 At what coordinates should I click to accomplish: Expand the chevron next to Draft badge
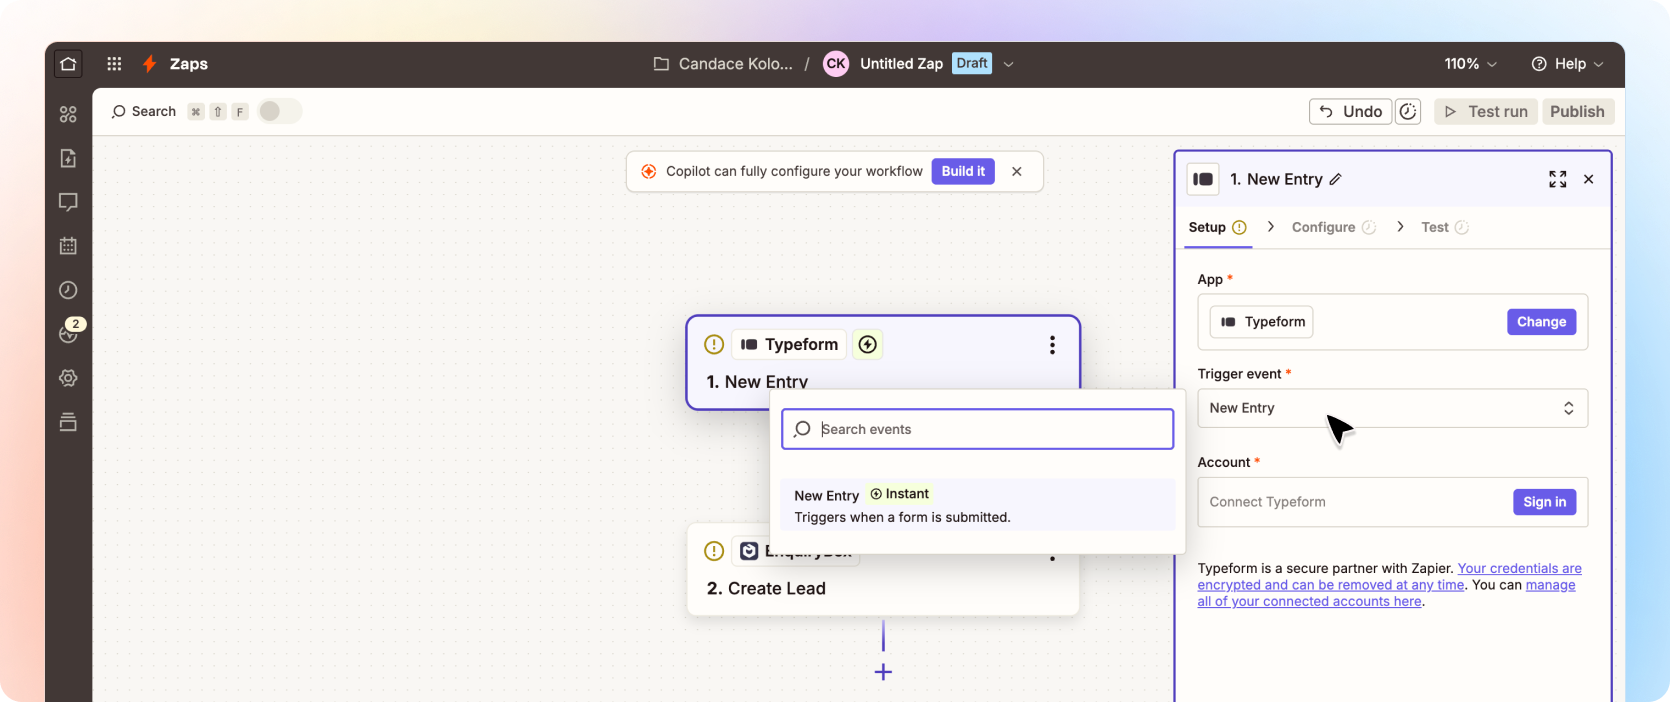(x=1008, y=64)
